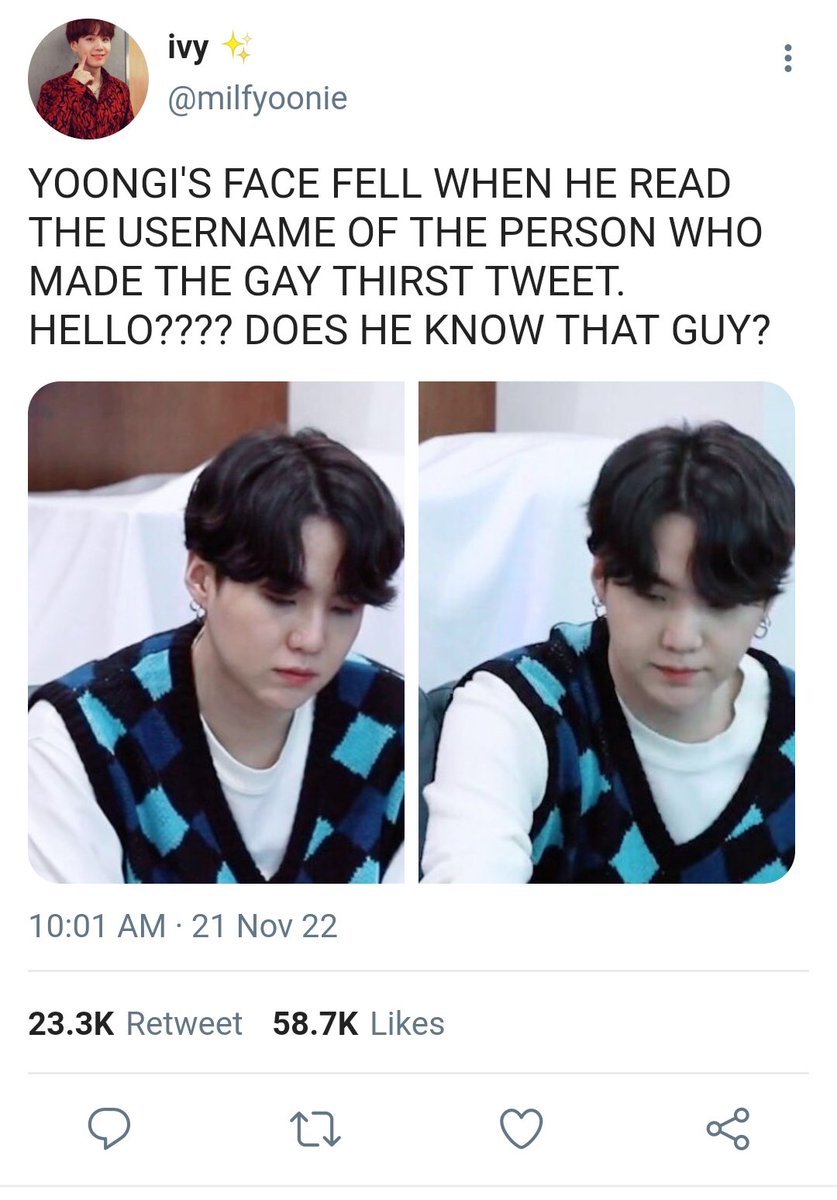Screen dimensions: 837x1200
Task: Open the reply speech bubble icon
Action: point(109,1129)
